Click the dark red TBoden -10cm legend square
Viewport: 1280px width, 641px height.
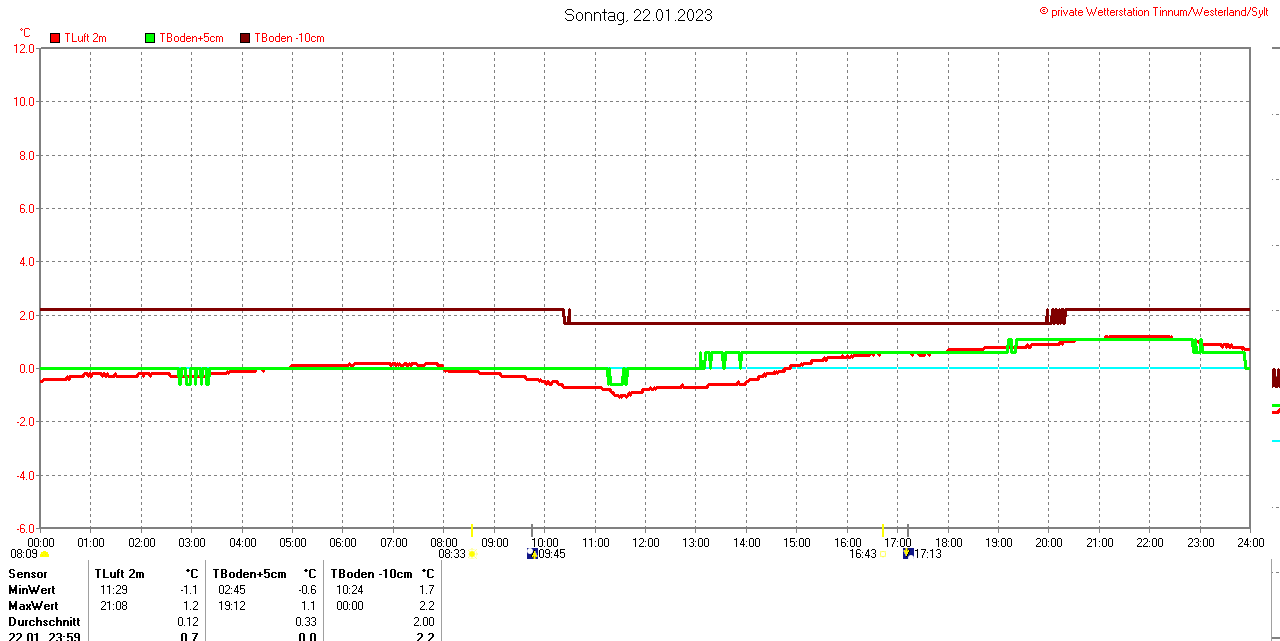coord(245,38)
